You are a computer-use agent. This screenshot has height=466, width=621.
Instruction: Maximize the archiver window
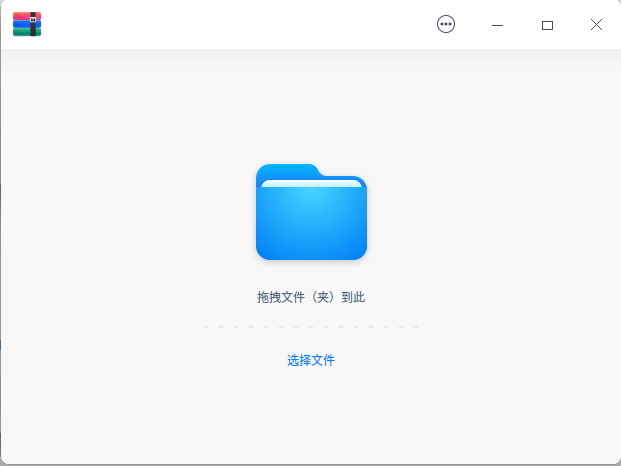547,25
